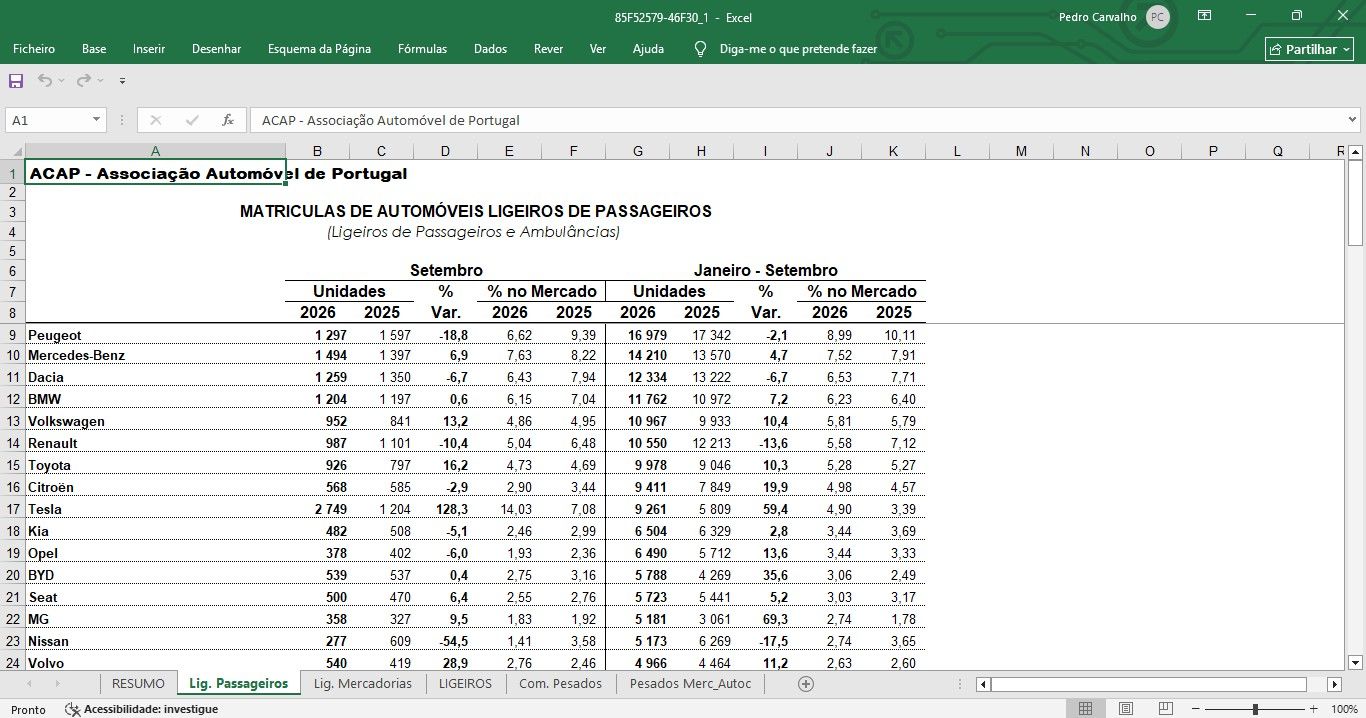Open Customize Quick Access Toolbar dropdown

tap(122, 80)
